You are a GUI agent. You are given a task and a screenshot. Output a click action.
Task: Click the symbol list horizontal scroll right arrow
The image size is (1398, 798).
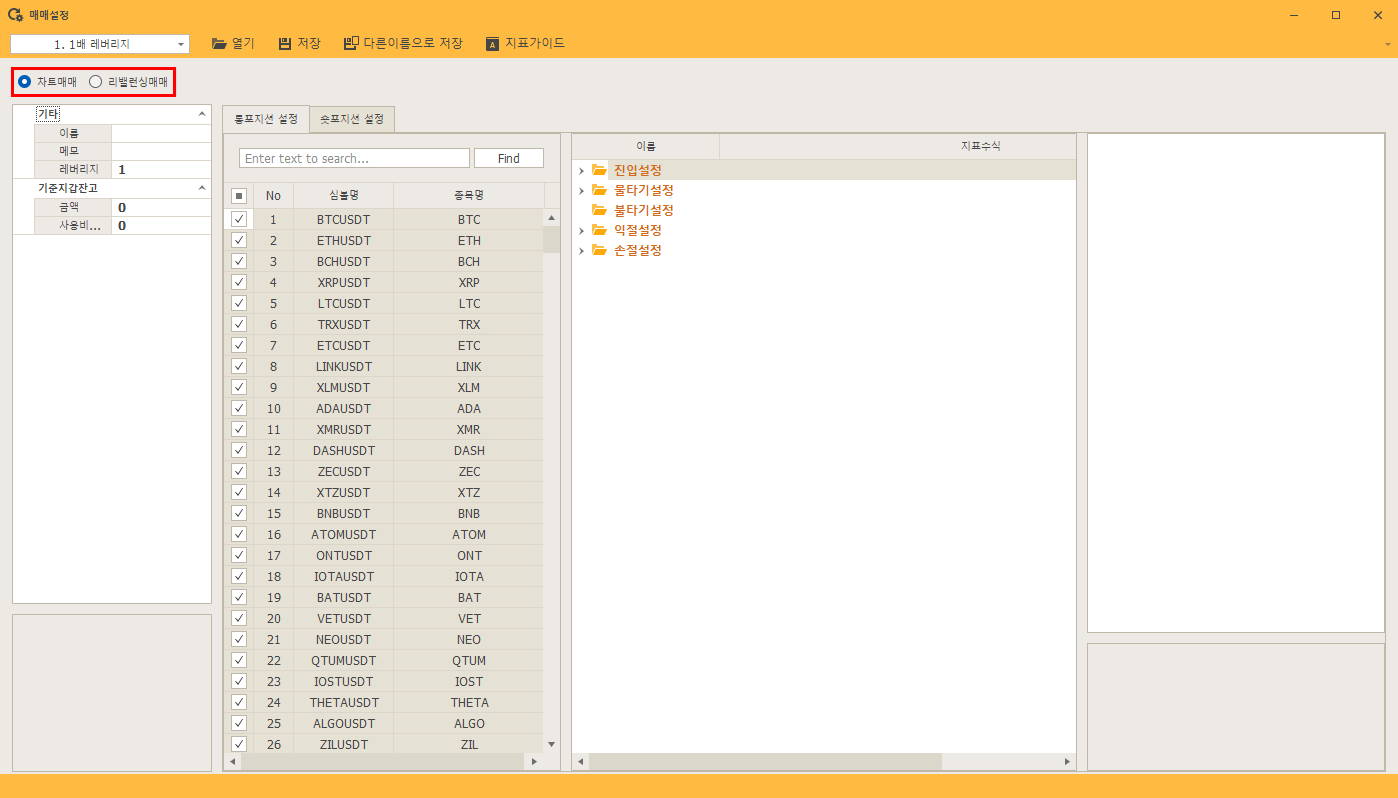pyautogui.click(x=533, y=762)
